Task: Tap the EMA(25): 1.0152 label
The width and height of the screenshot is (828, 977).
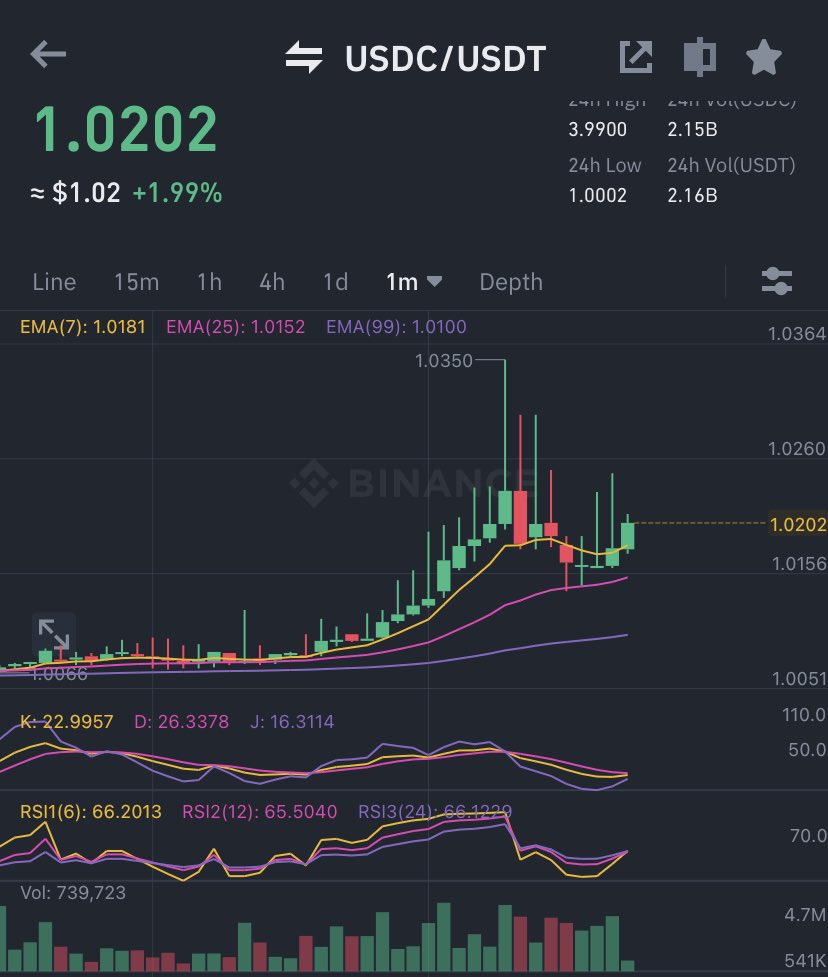Action: (x=236, y=326)
